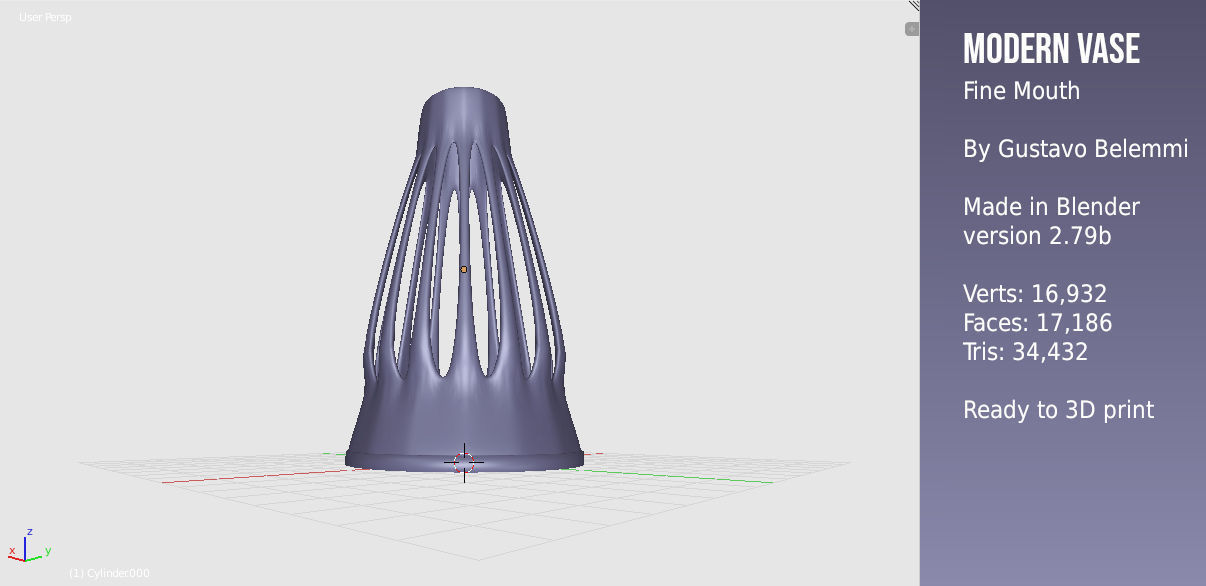Click the 'Faces: 17,186' stat
The image size is (1206, 586).
[x=1037, y=323]
